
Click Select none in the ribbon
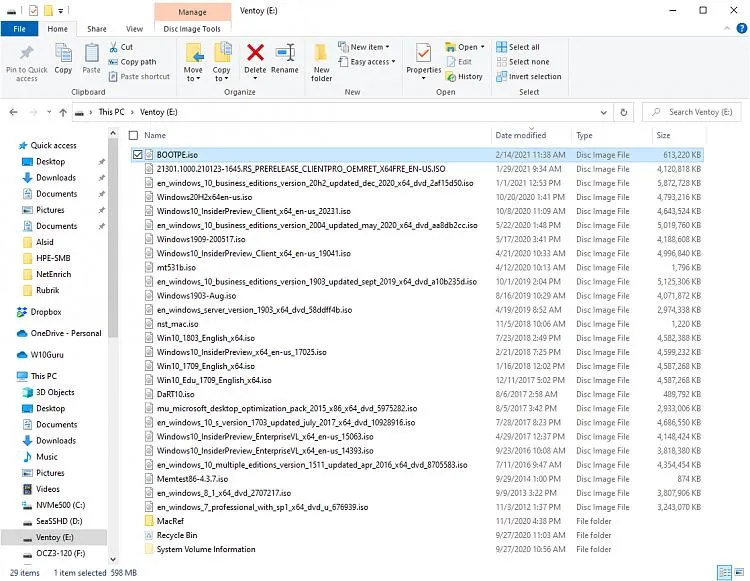[523, 62]
